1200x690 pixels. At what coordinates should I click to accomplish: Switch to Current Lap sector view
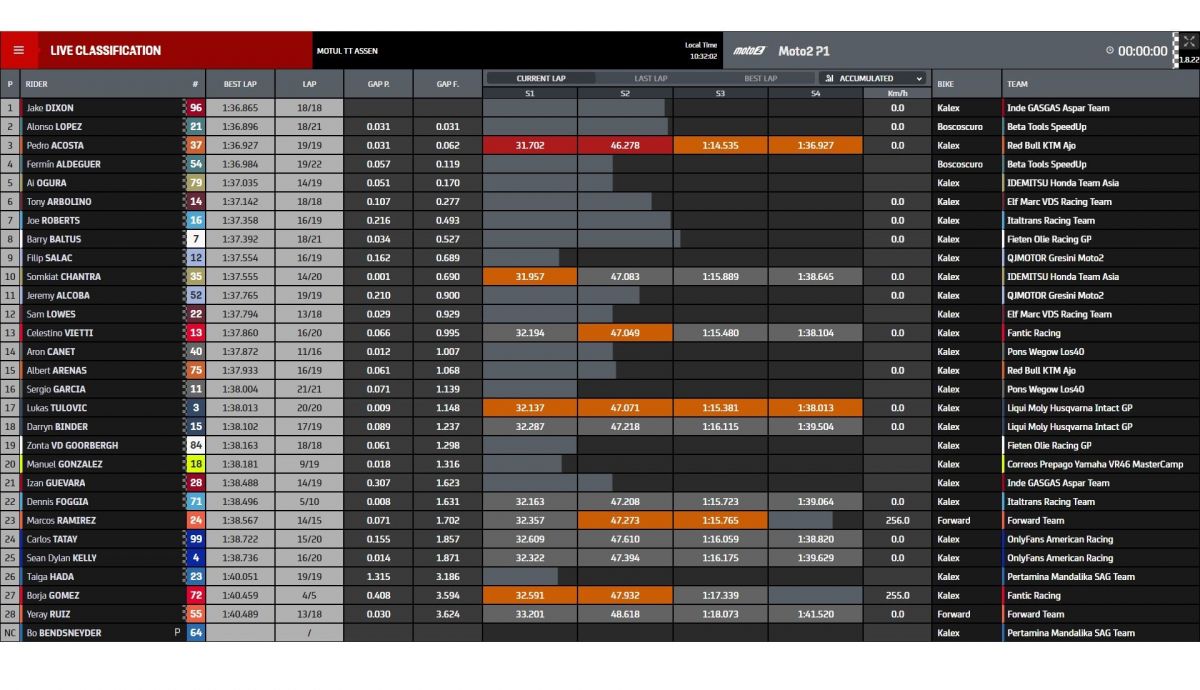540,78
